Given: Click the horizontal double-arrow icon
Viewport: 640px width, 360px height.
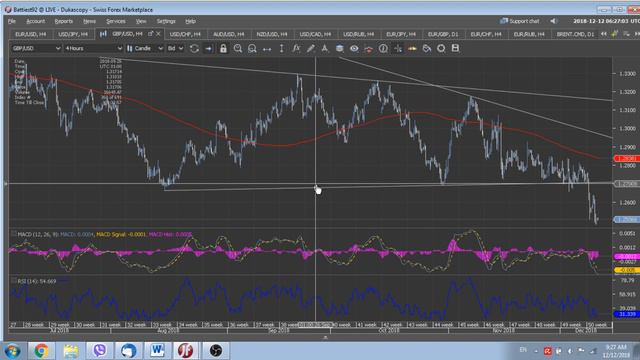Looking at the screenshot, I should click(267, 49).
